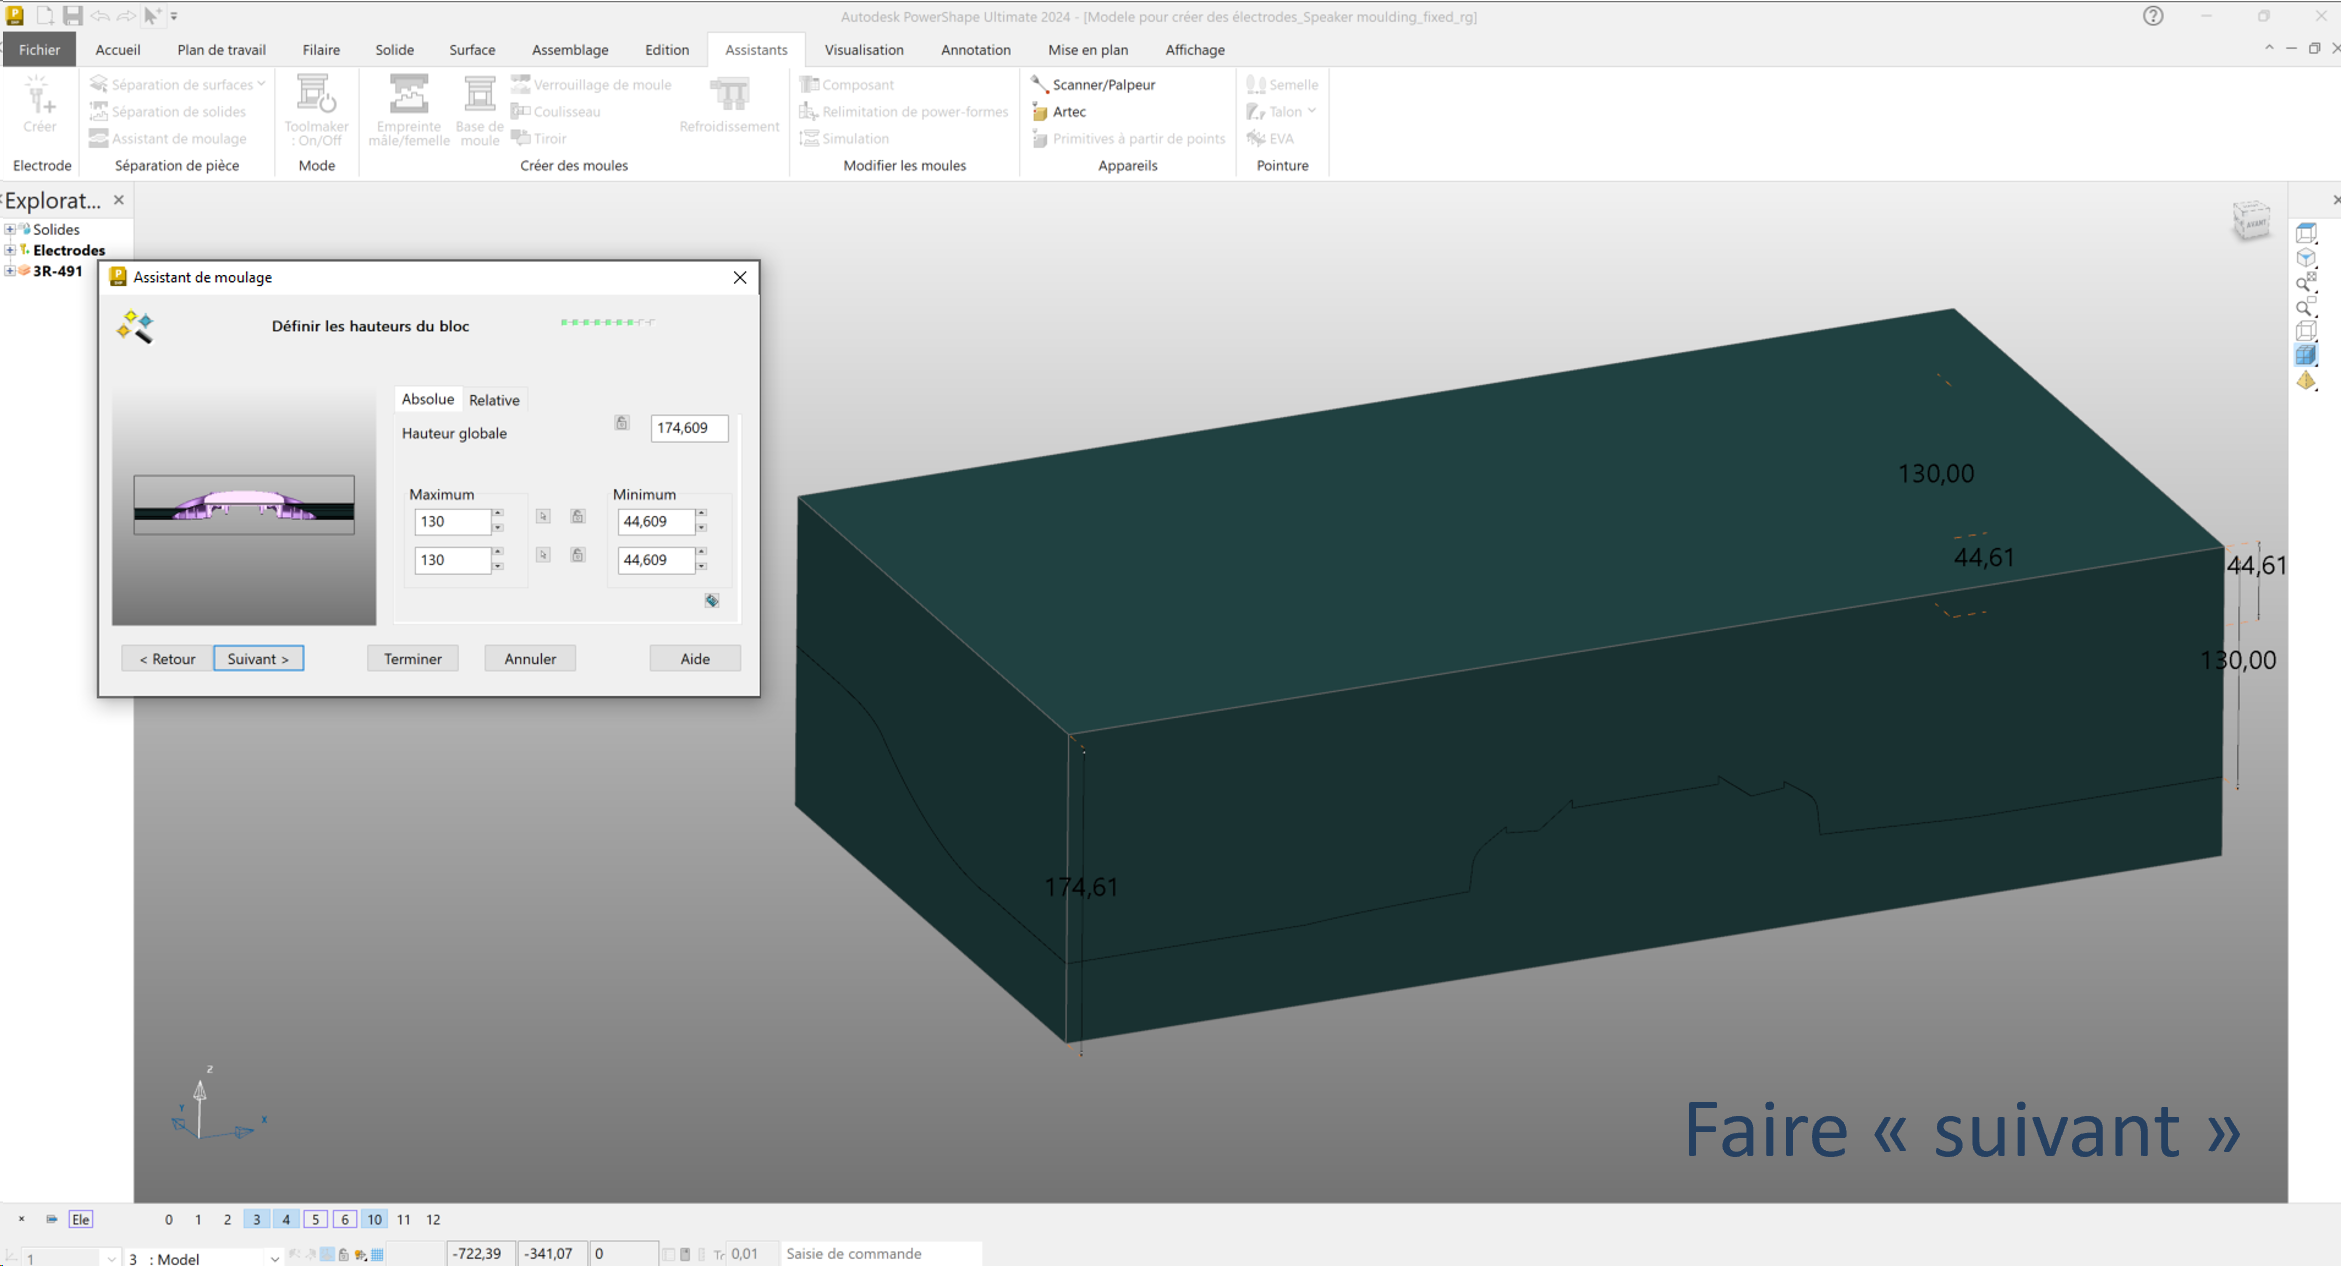Open the Visualisation ribbon tab
This screenshot has height=1266, width=2341.
(x=863, y=50)
